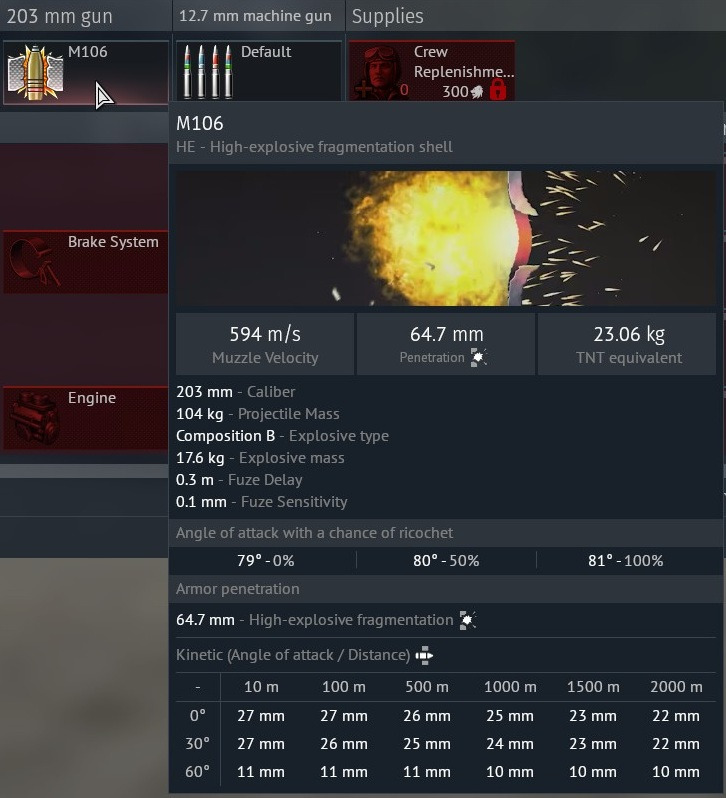Select the Engine modification
The height and width of the screenshot is (798, 726).
(x=86, y=418)
